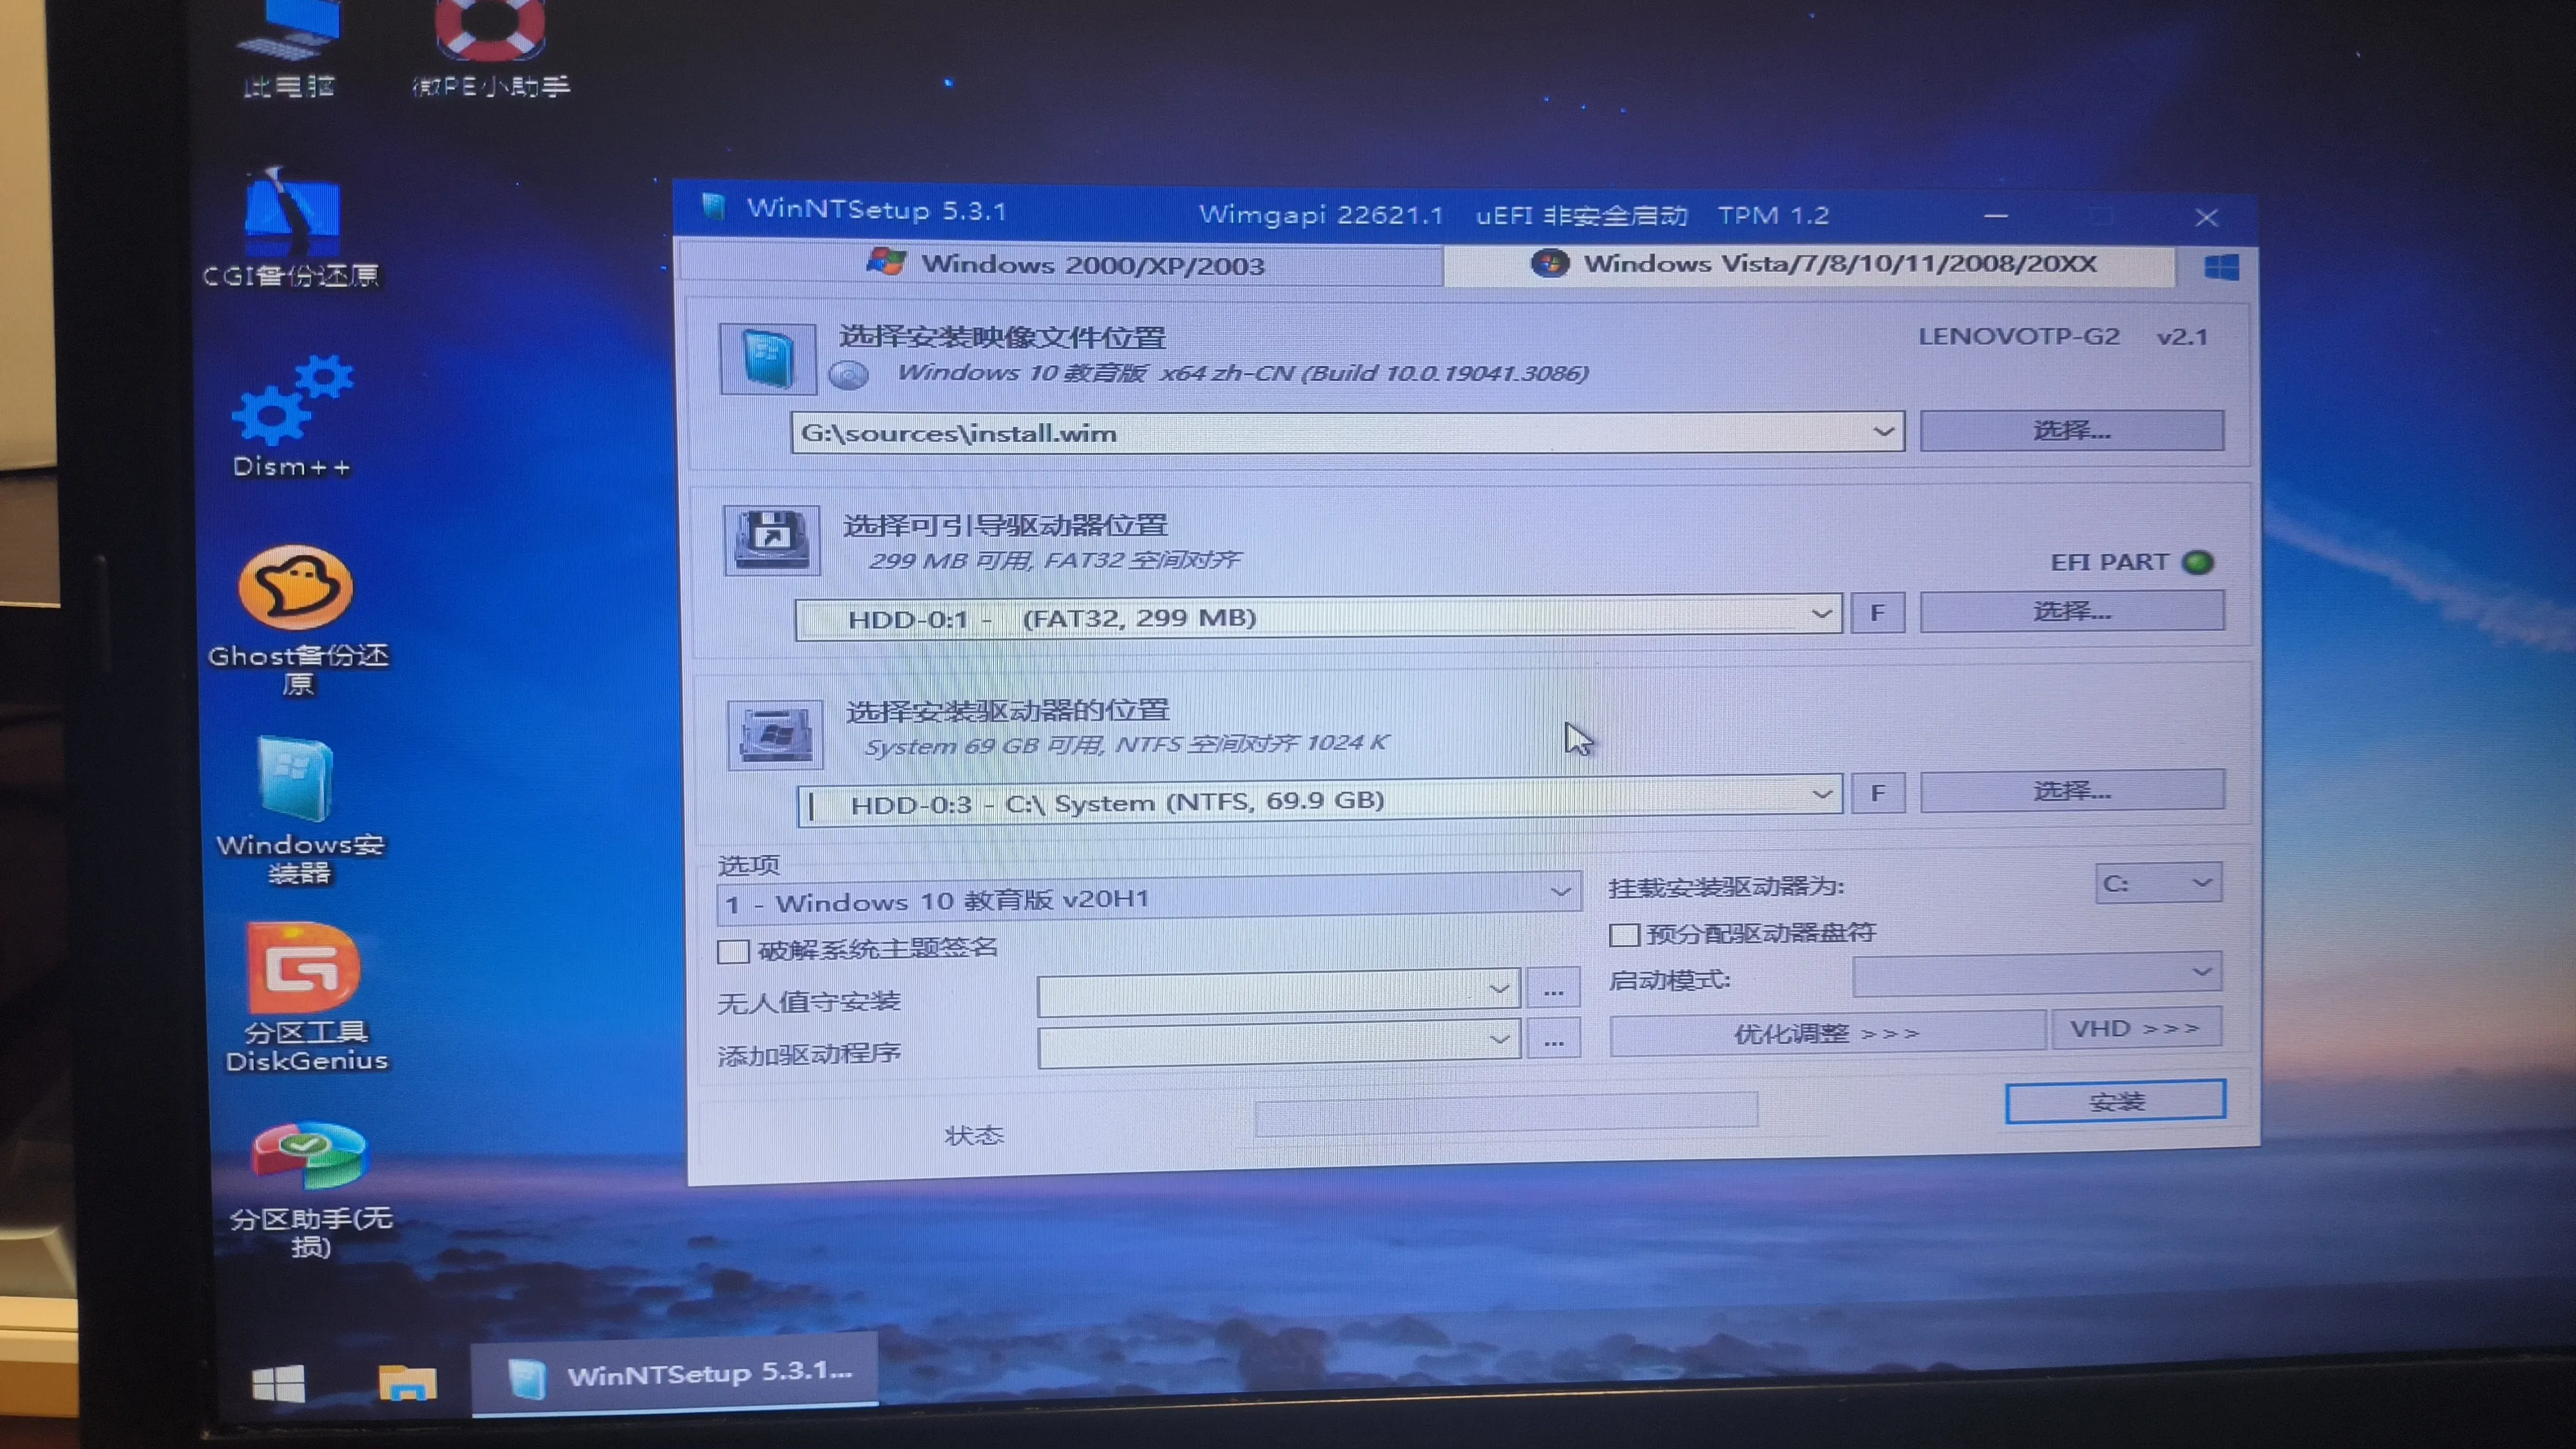Open the 添加驱动程序 dropdown
2576x1449 pixels.
coord(1279,1045)
